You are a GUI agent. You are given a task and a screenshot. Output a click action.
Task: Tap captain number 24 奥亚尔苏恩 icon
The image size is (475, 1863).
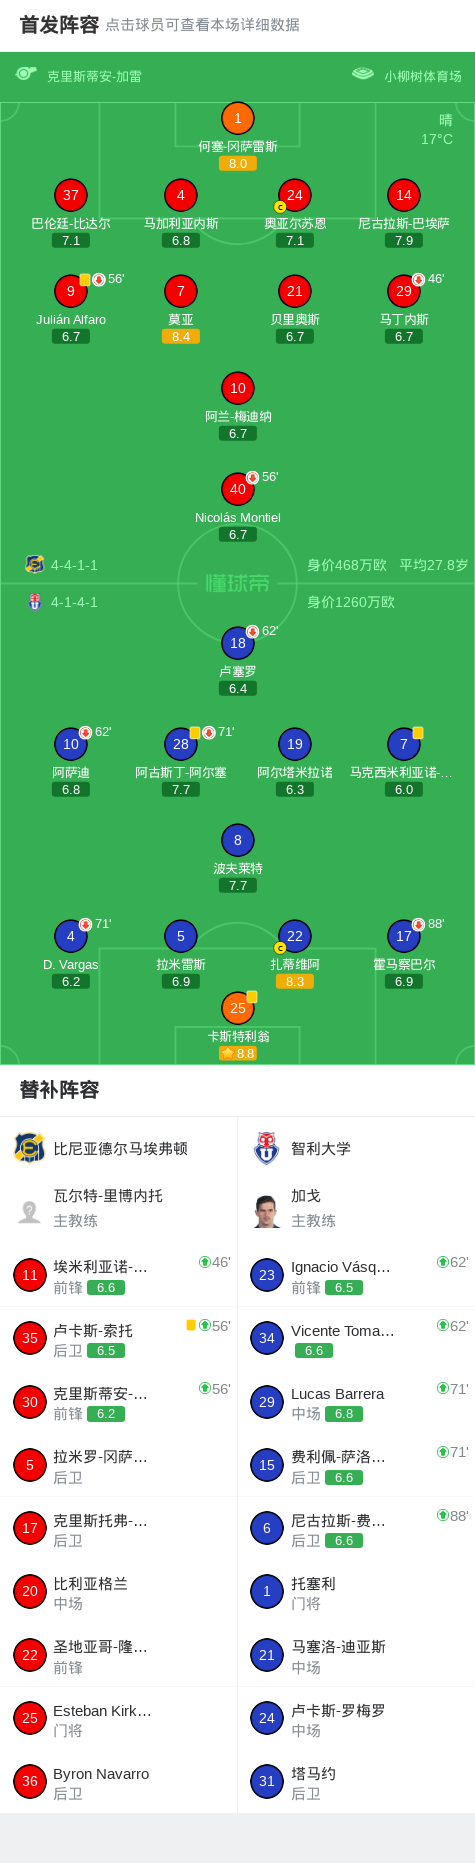[x=294, y=195]
